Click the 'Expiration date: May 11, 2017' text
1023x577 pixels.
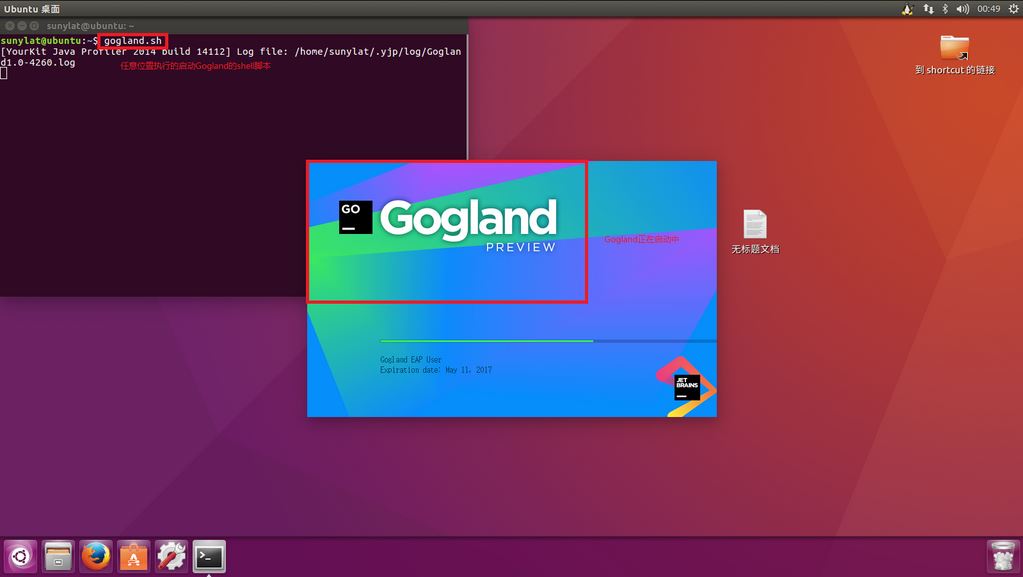coord(436,370)
